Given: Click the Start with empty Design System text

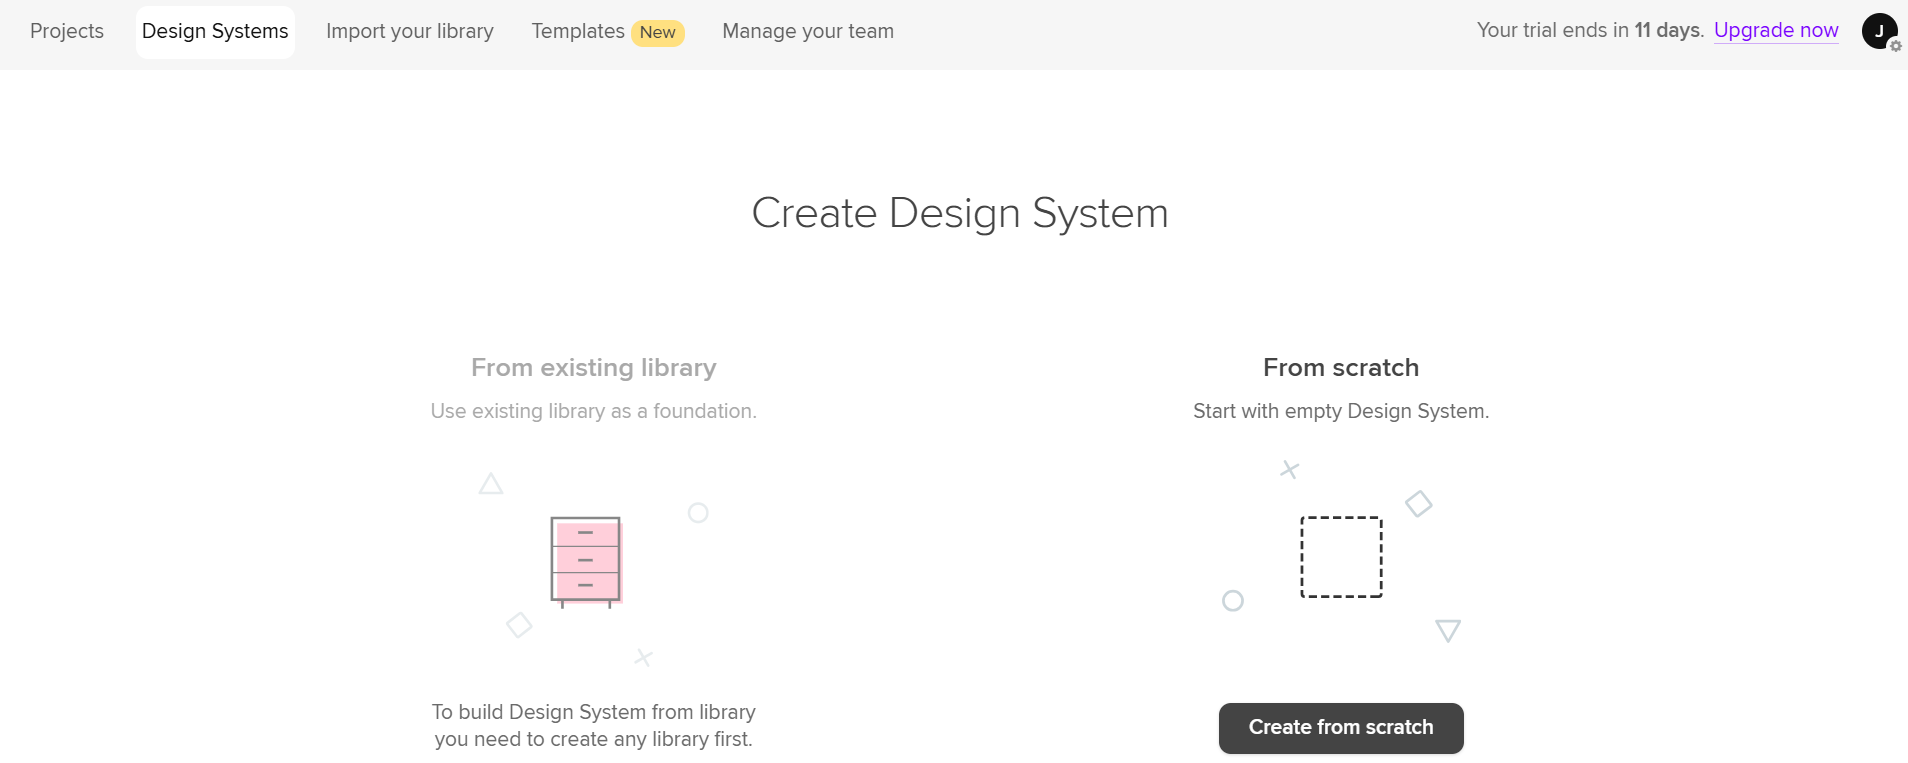Looking at the screenshot, I should pos(1340,411).
